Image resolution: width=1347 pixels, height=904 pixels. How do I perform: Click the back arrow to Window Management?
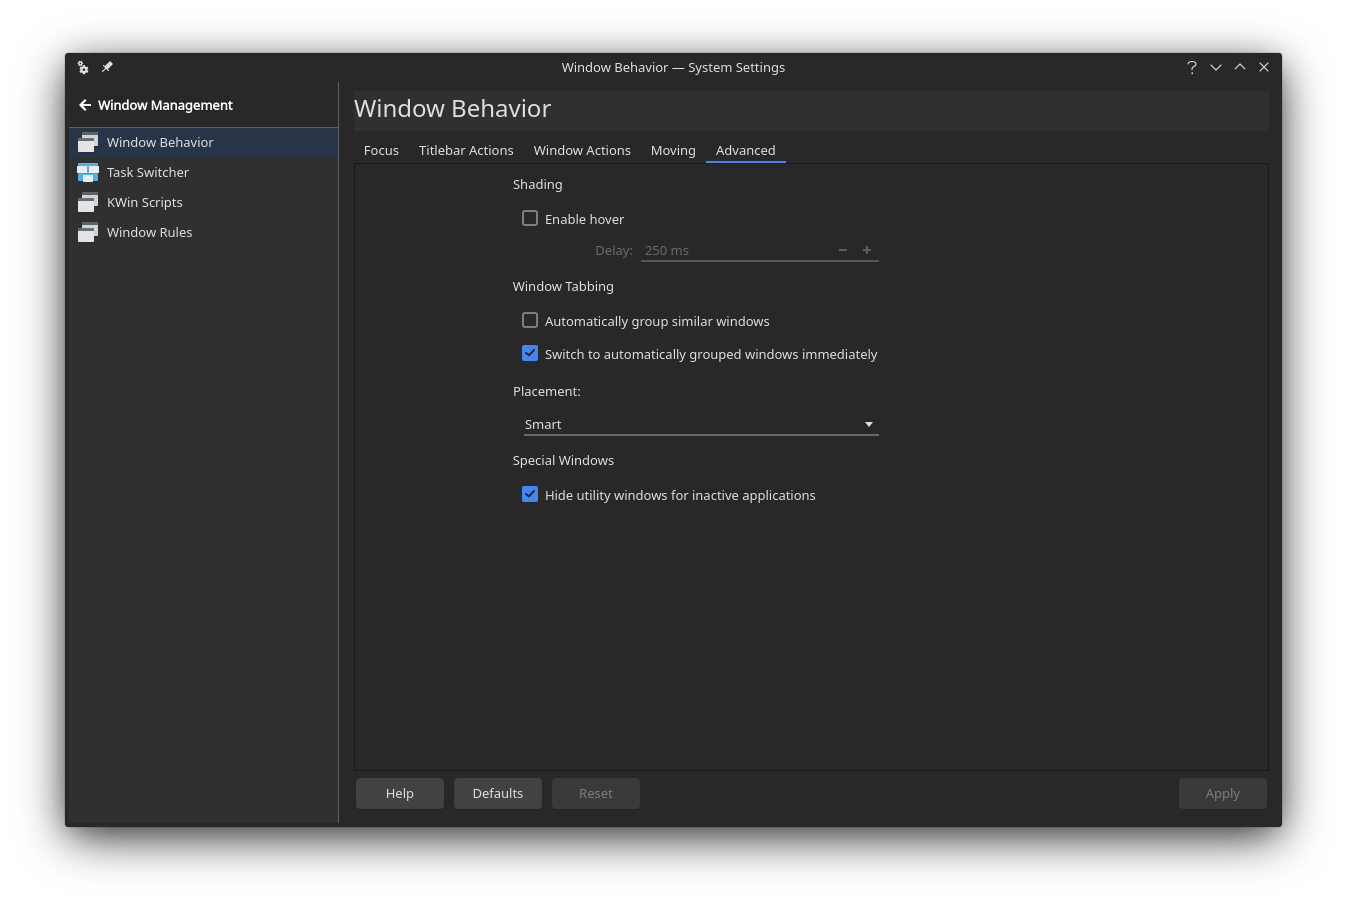[x=85, y=105]
